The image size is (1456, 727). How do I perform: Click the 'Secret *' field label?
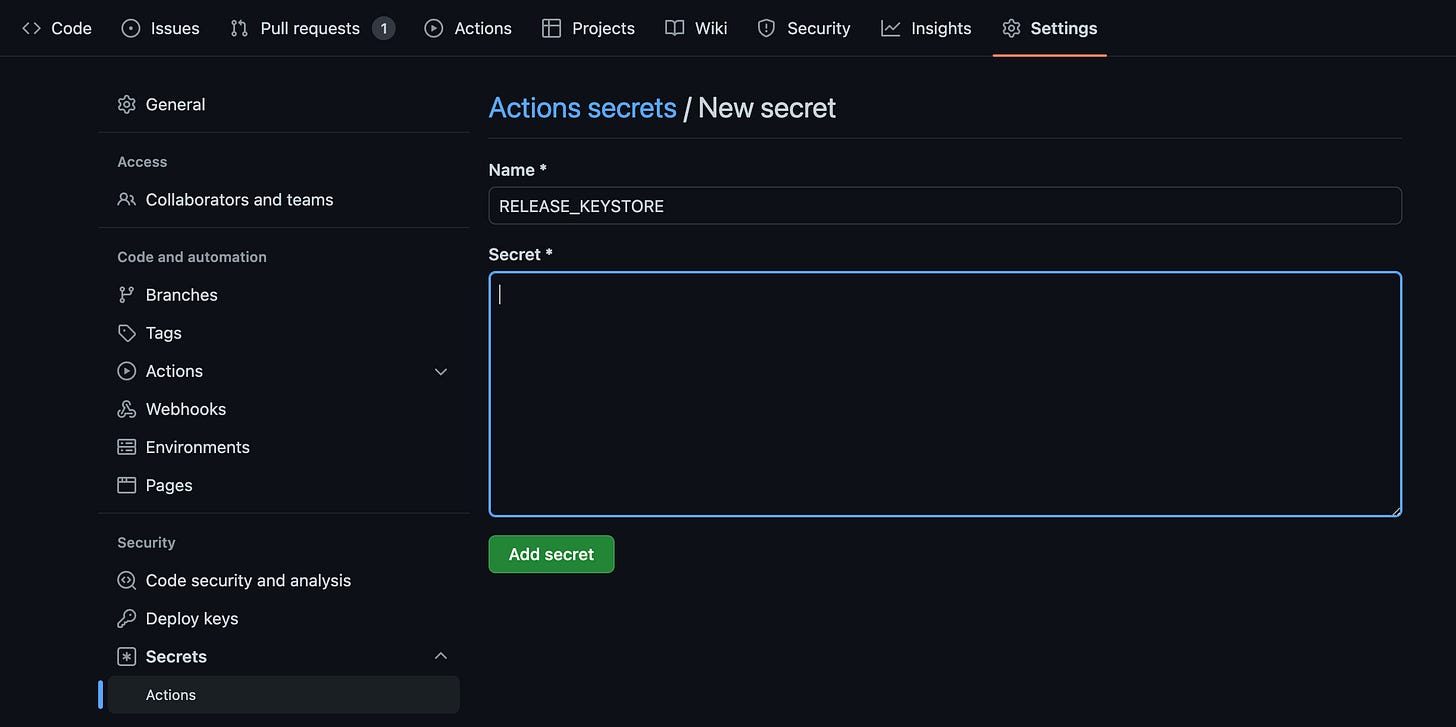520,254
